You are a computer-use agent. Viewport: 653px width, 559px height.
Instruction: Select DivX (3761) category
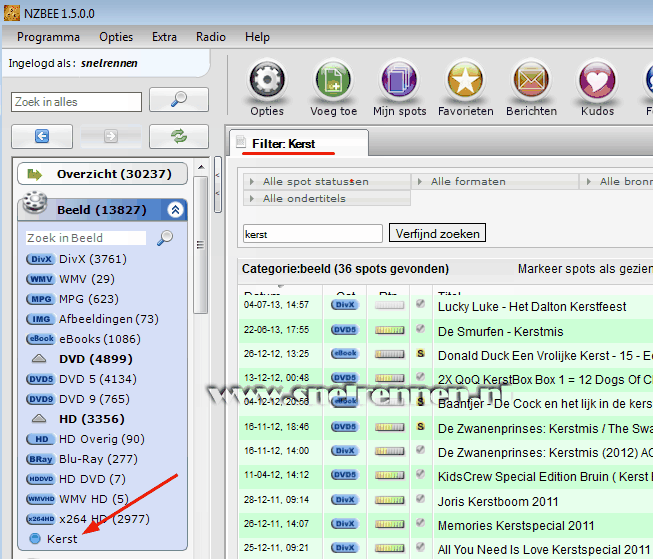(76, 259)
